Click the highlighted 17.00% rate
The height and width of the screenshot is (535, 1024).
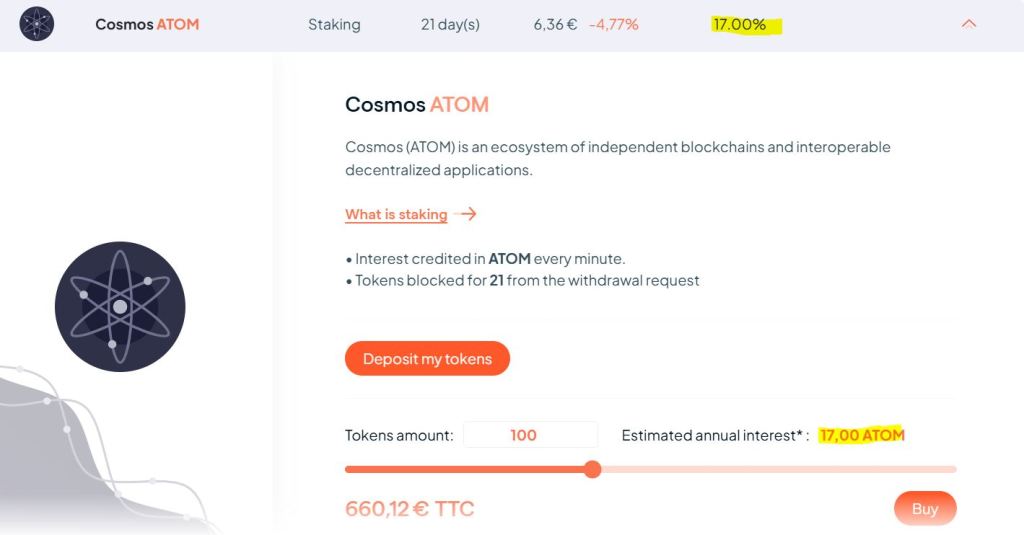(x=740, y=24)
